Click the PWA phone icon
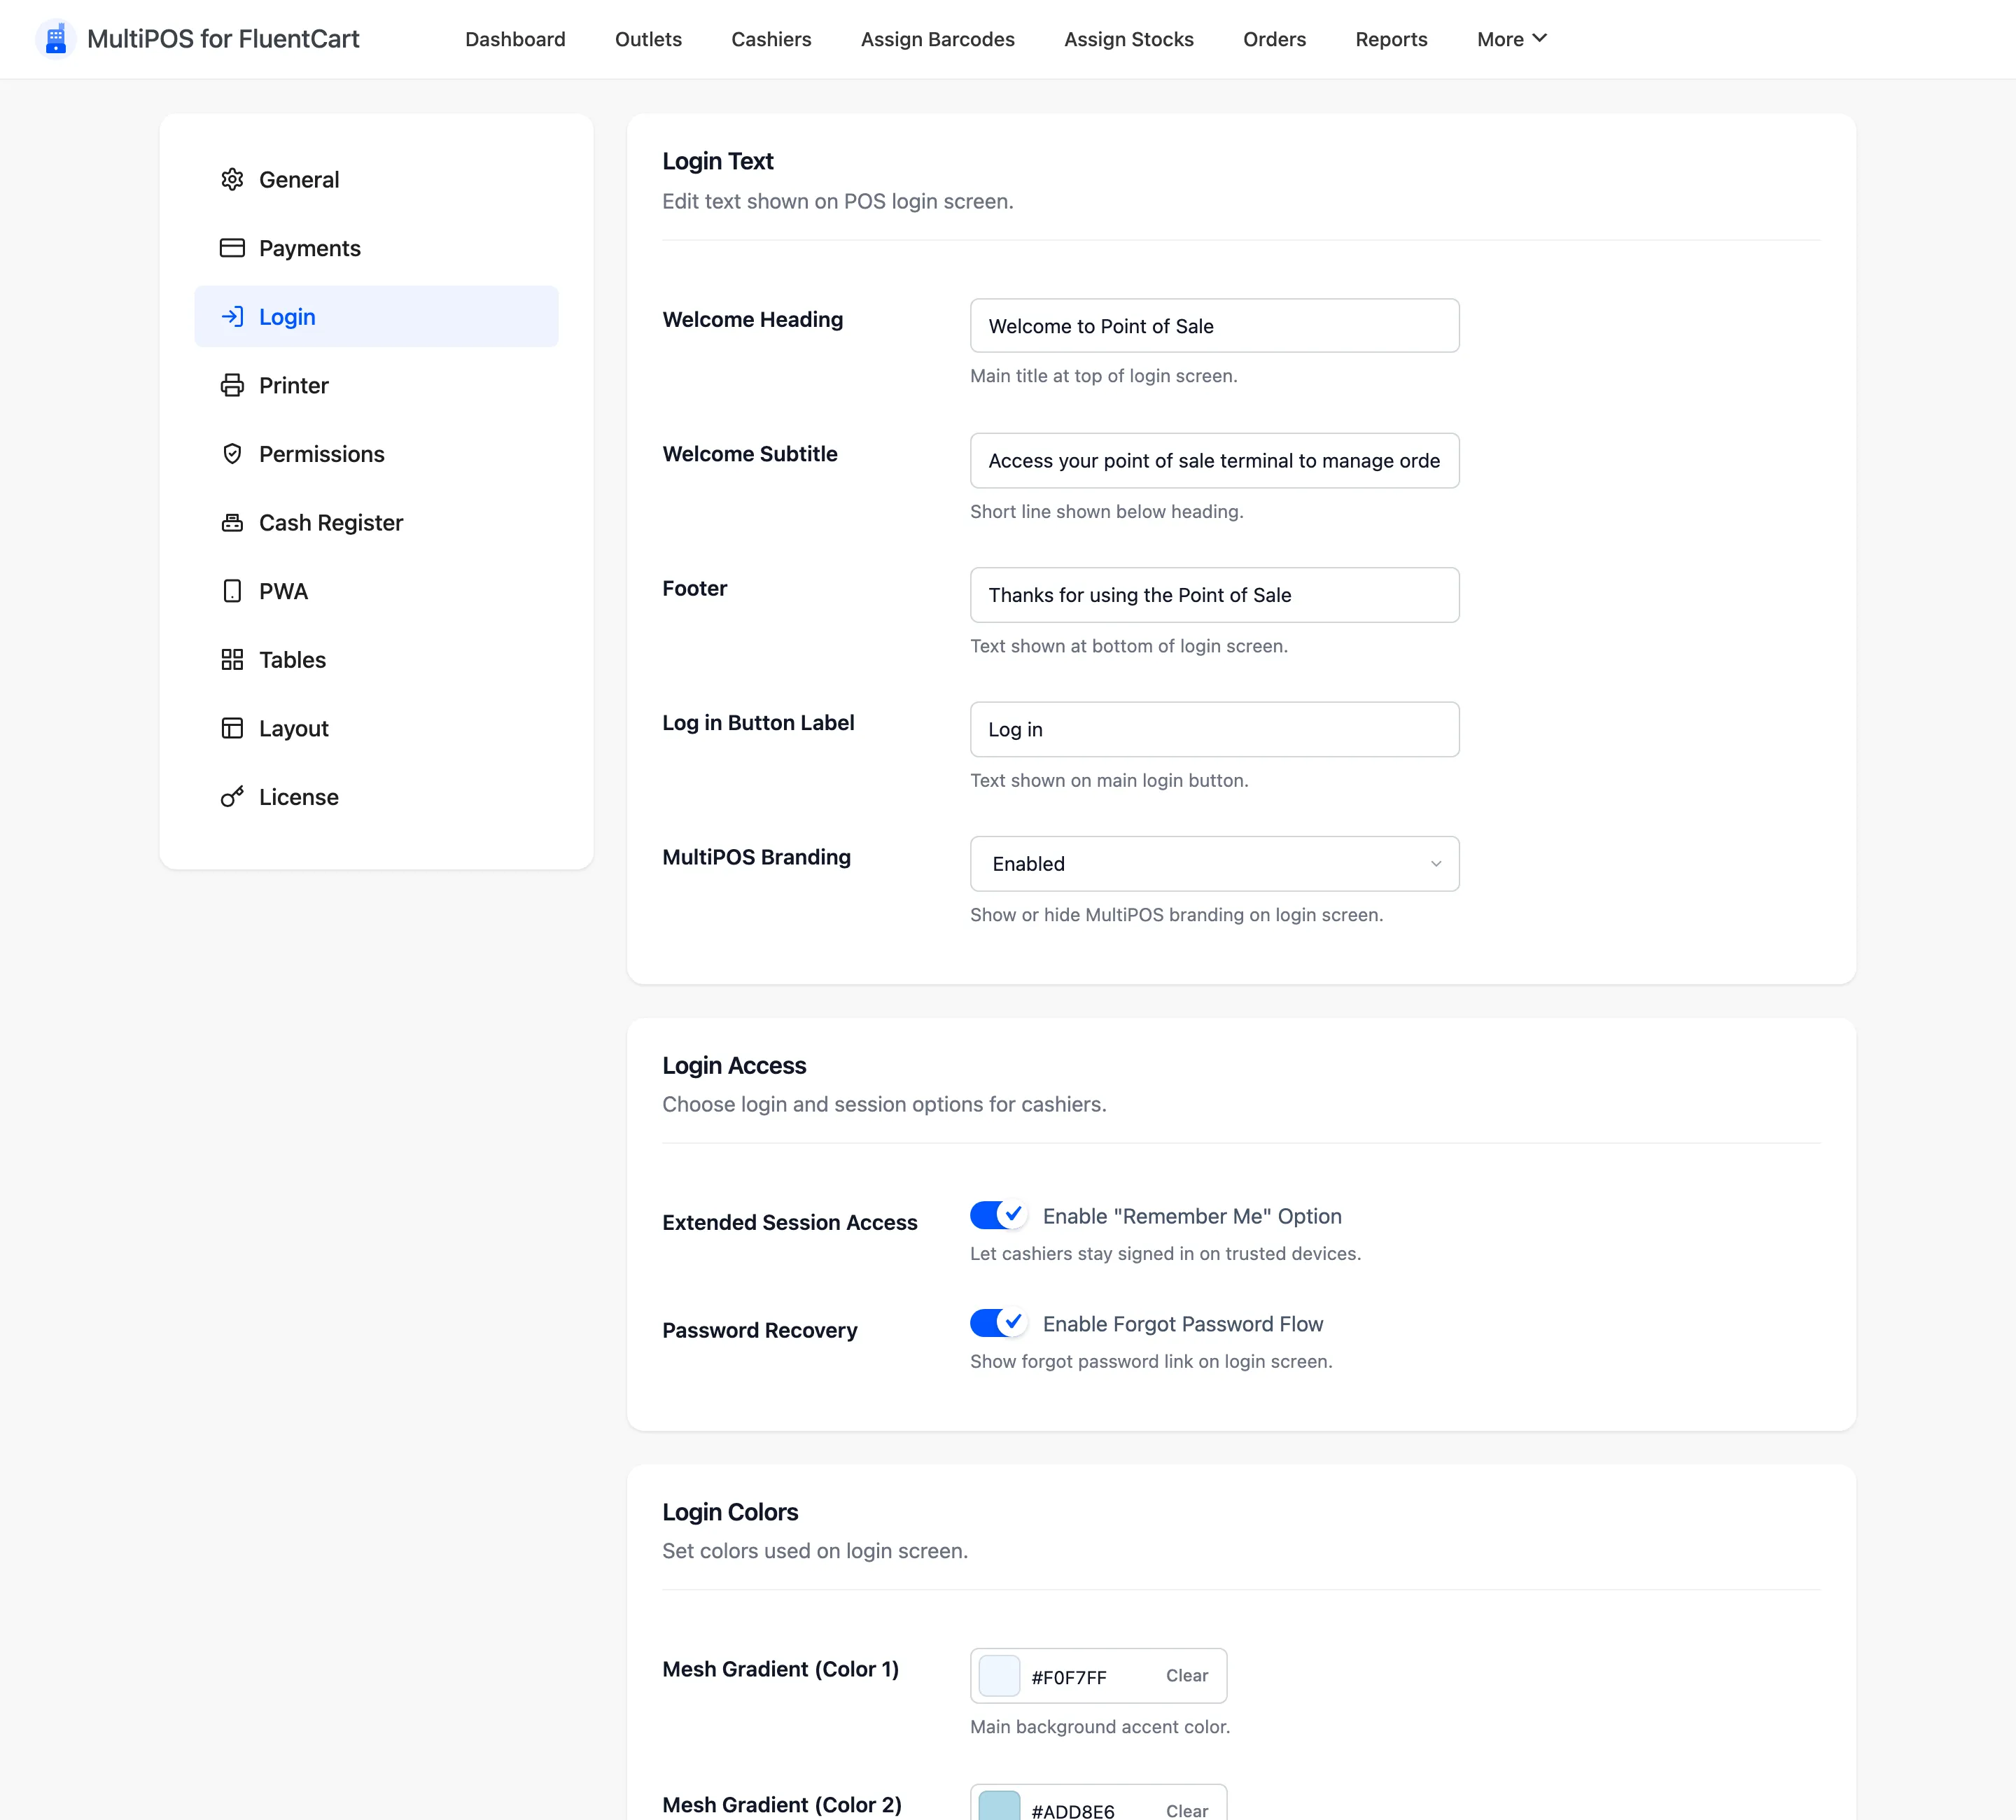 click(232, 591)
